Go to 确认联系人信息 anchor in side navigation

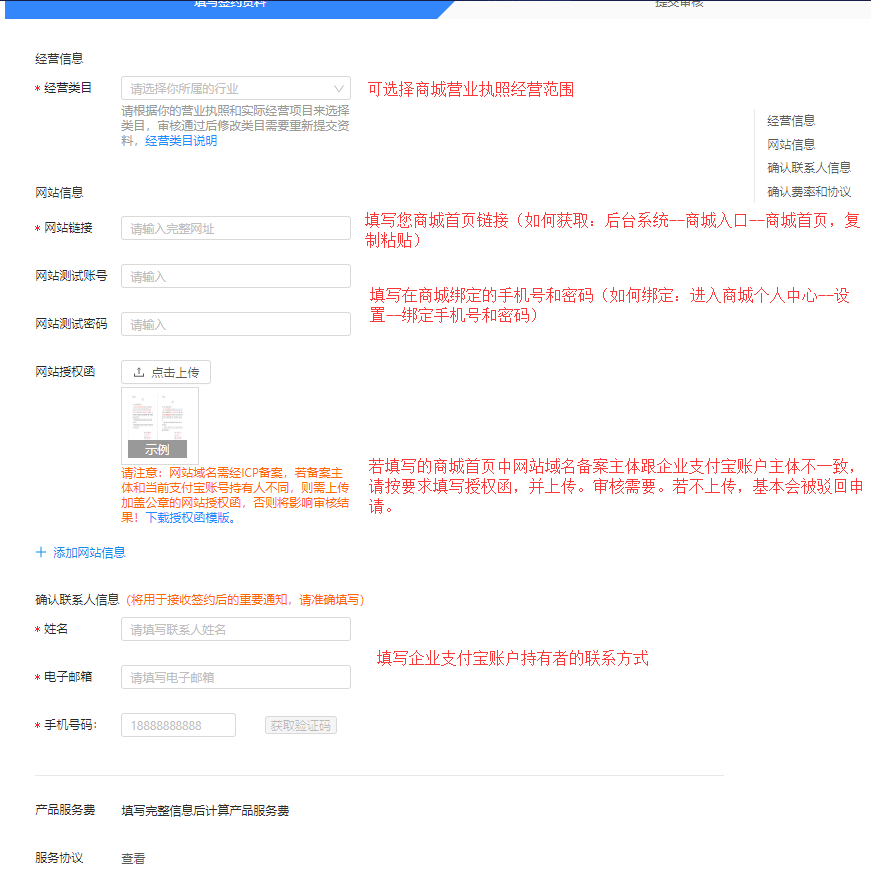809,168
